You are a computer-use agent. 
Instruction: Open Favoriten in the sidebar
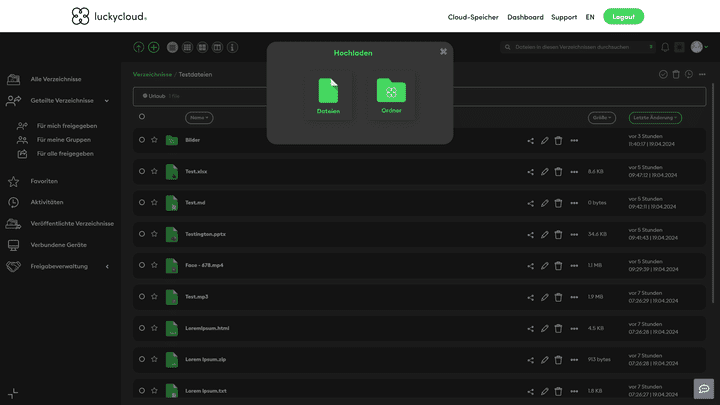coord(44,181)
